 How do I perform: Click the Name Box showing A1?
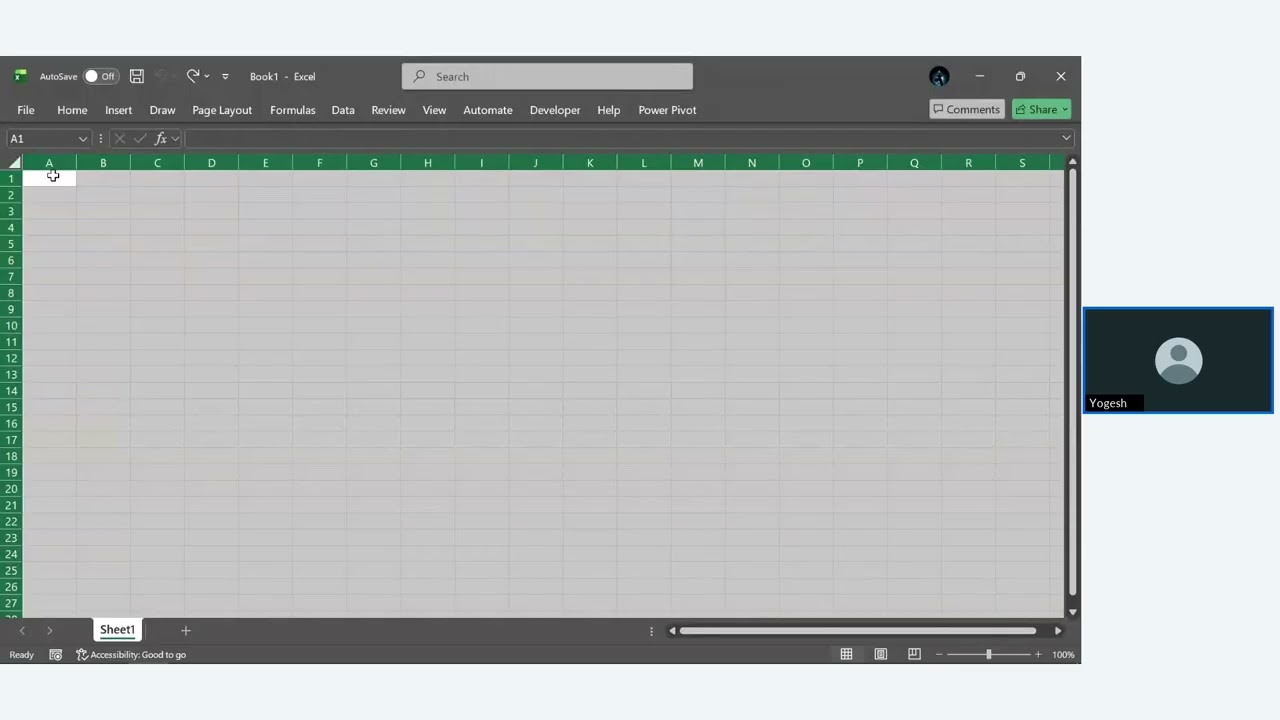[x=41, y=139]
